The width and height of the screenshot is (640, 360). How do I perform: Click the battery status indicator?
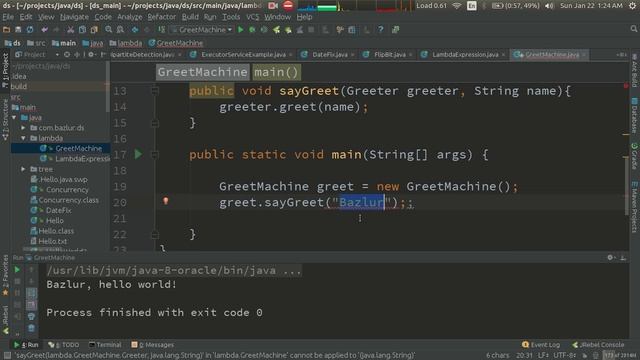coord(516,6)
